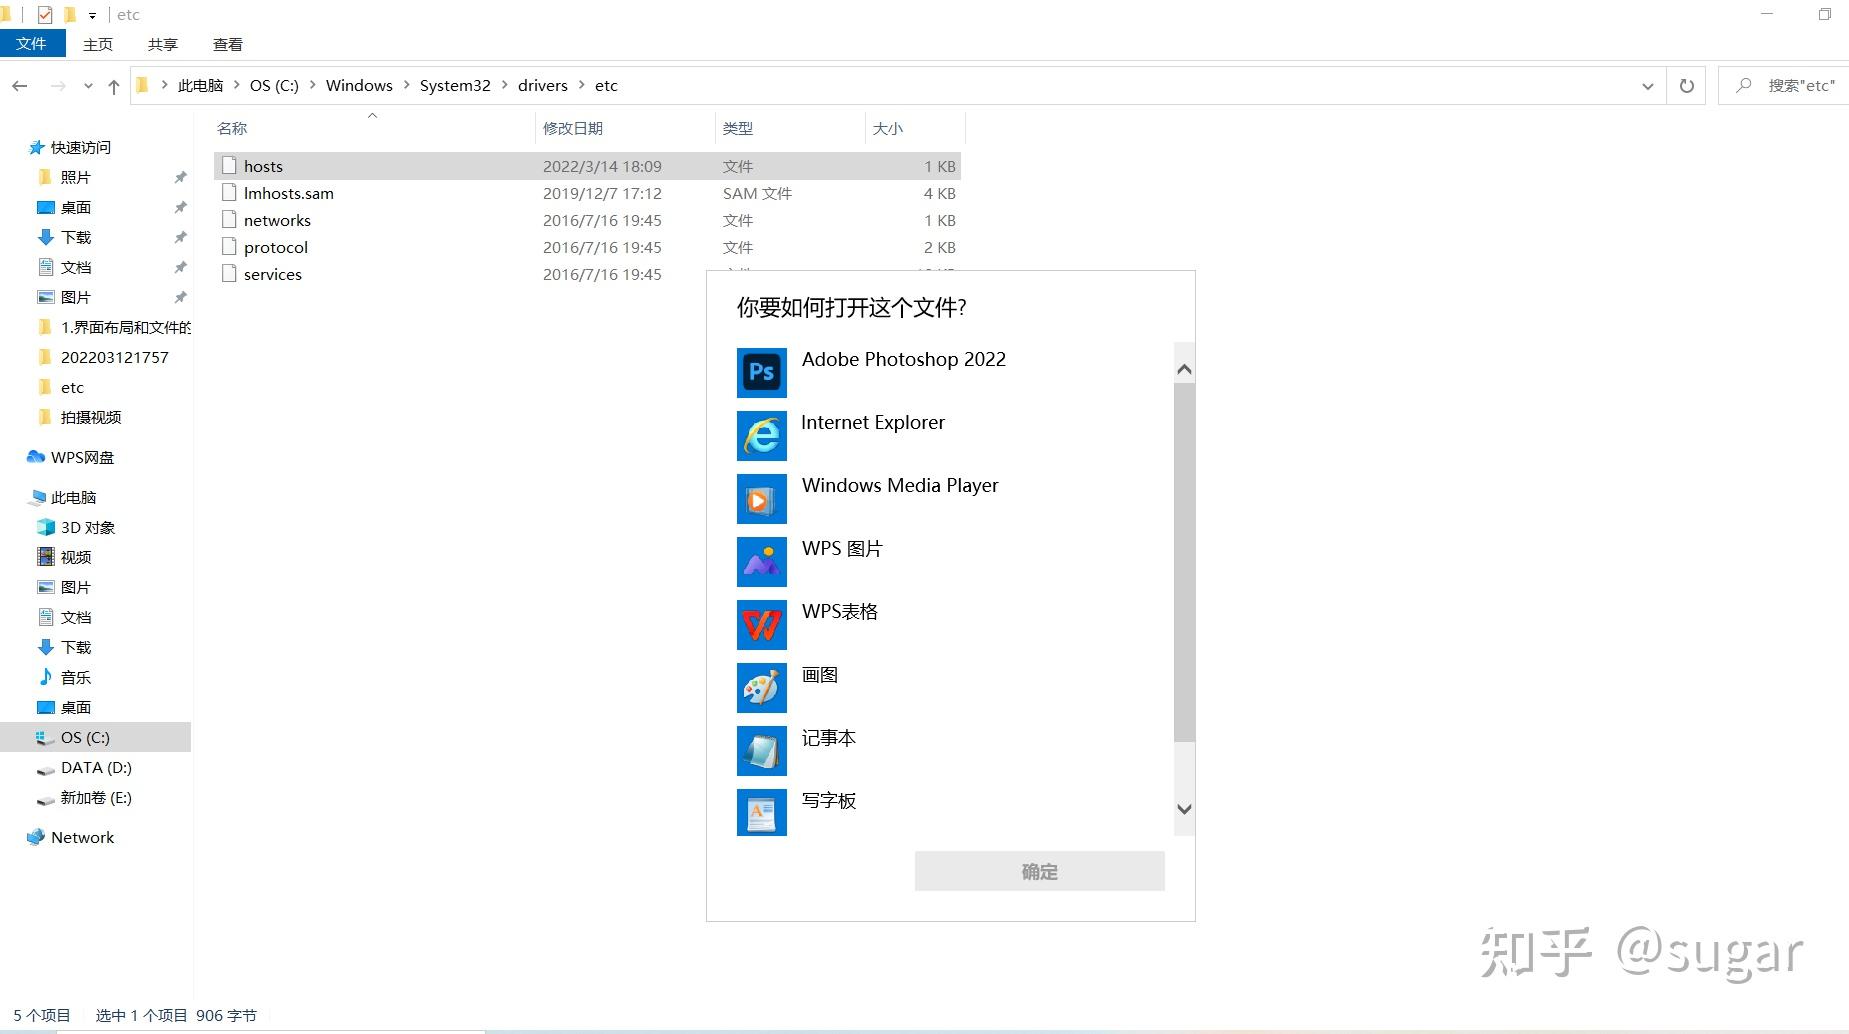
Task: Unpin 图片 from Quick Access
Action: [180, 297]
